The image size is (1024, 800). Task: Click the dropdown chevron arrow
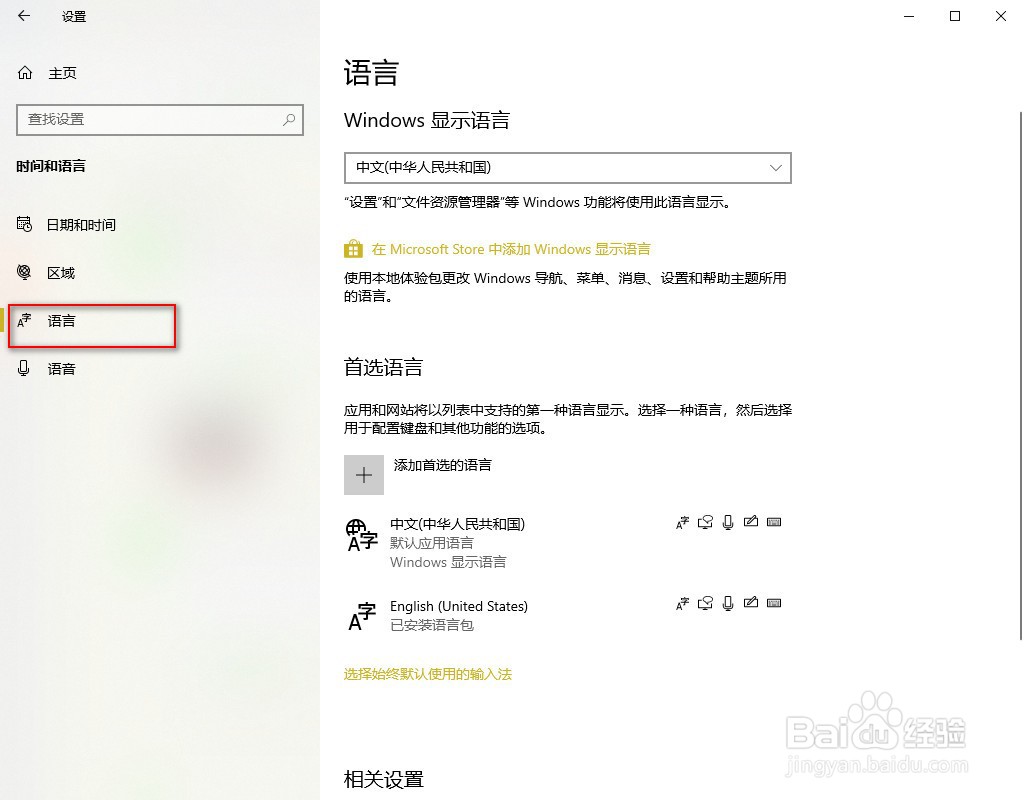tap(775, 168)
